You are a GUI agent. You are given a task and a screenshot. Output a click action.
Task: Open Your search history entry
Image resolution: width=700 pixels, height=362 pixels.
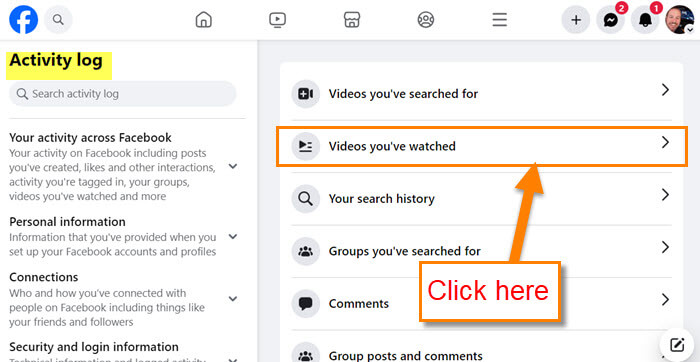pyautogui.click(x=481, y=199)
